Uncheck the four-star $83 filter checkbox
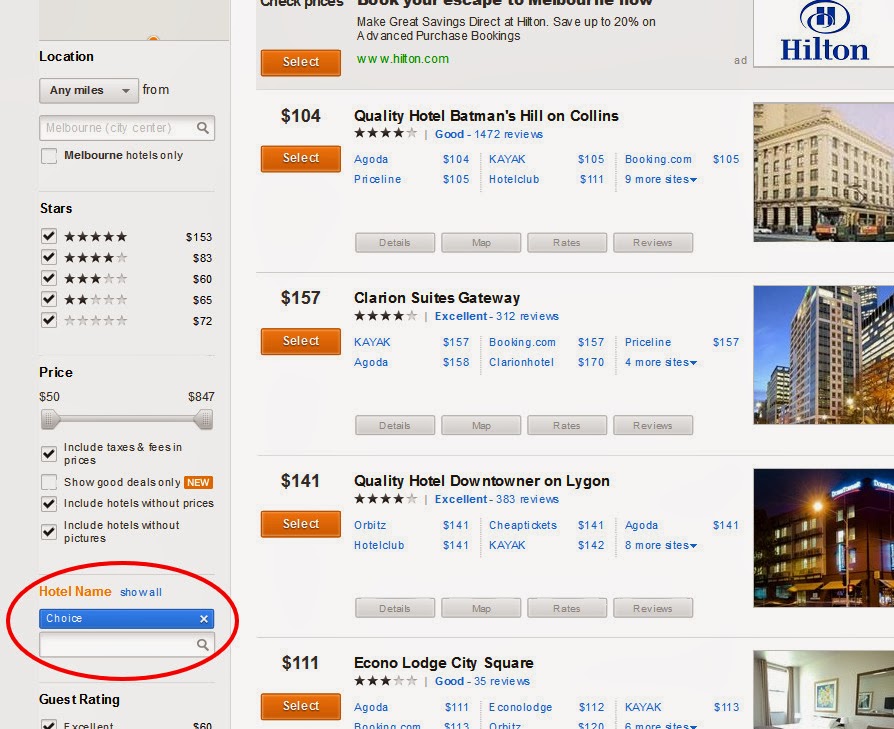Viewport: 894px width, 729px height. (49, 257)
